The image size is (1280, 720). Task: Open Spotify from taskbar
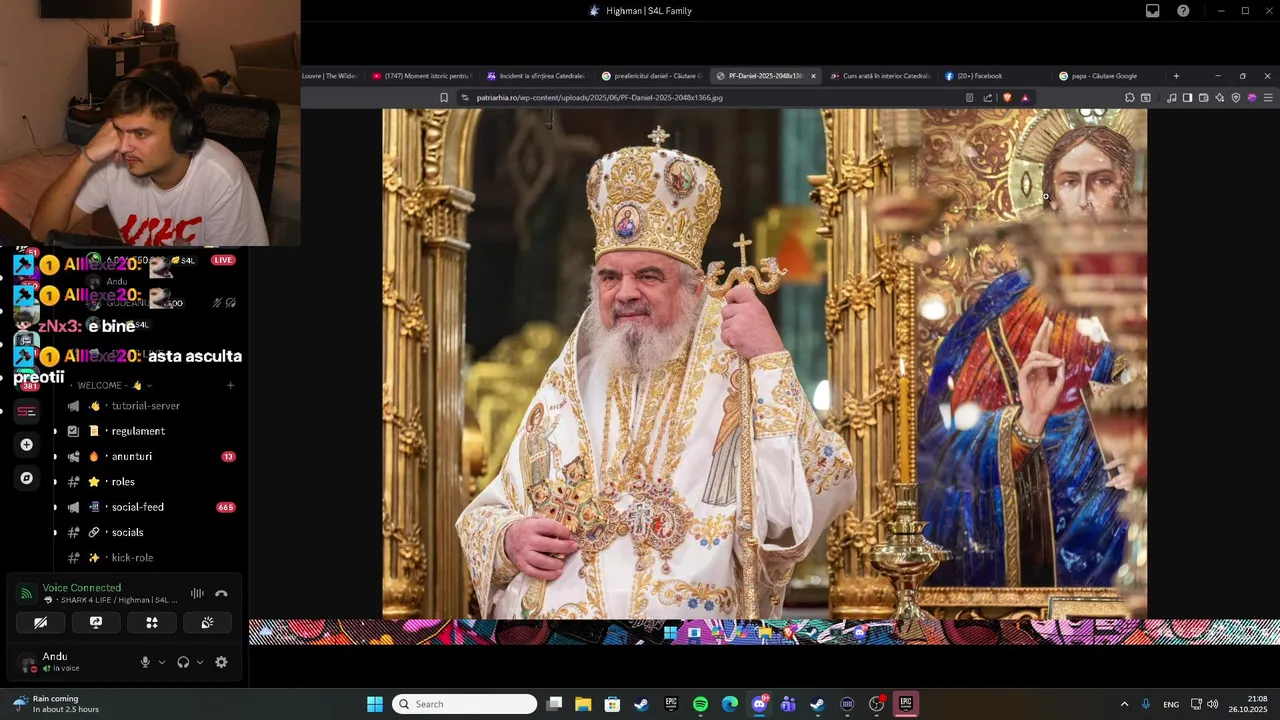pos(700,704)
